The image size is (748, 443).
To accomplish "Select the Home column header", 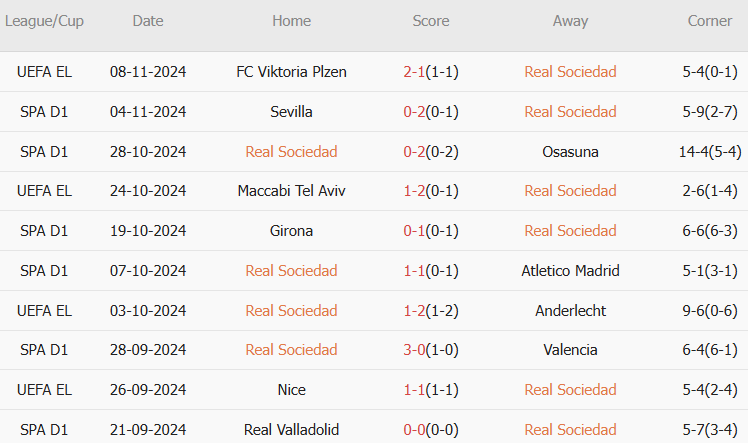I will tap(291, 21).
